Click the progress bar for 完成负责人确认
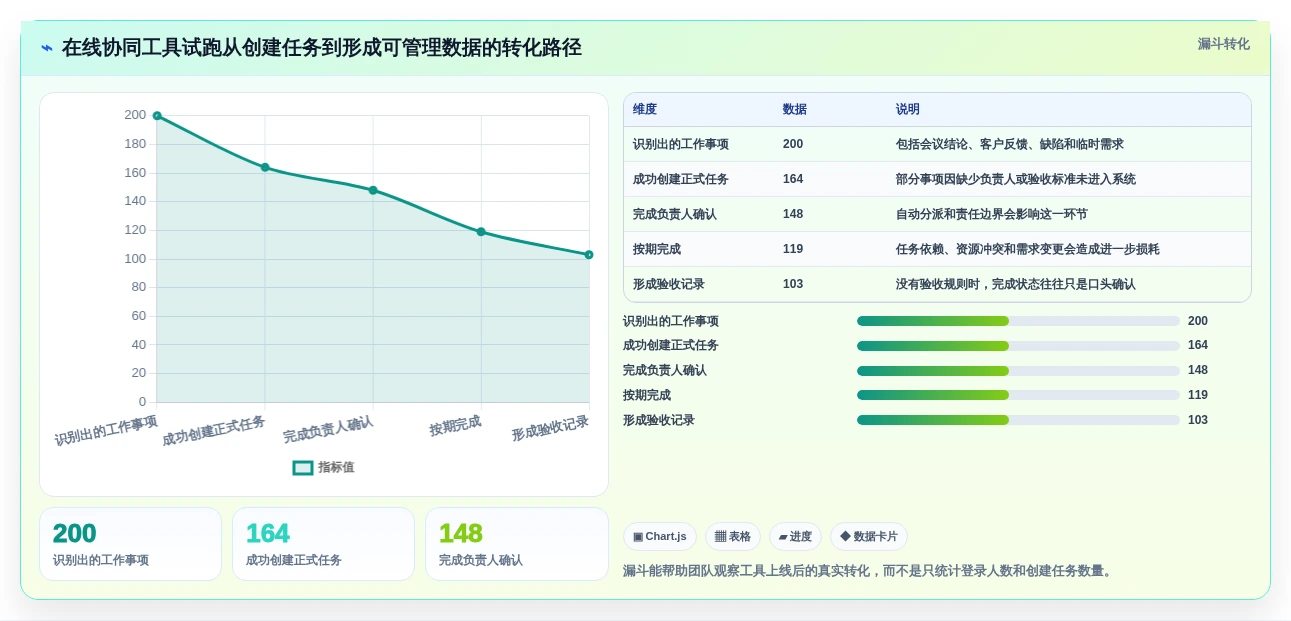The width and height of the screenshot is (1291, 621). [1018, 370]
